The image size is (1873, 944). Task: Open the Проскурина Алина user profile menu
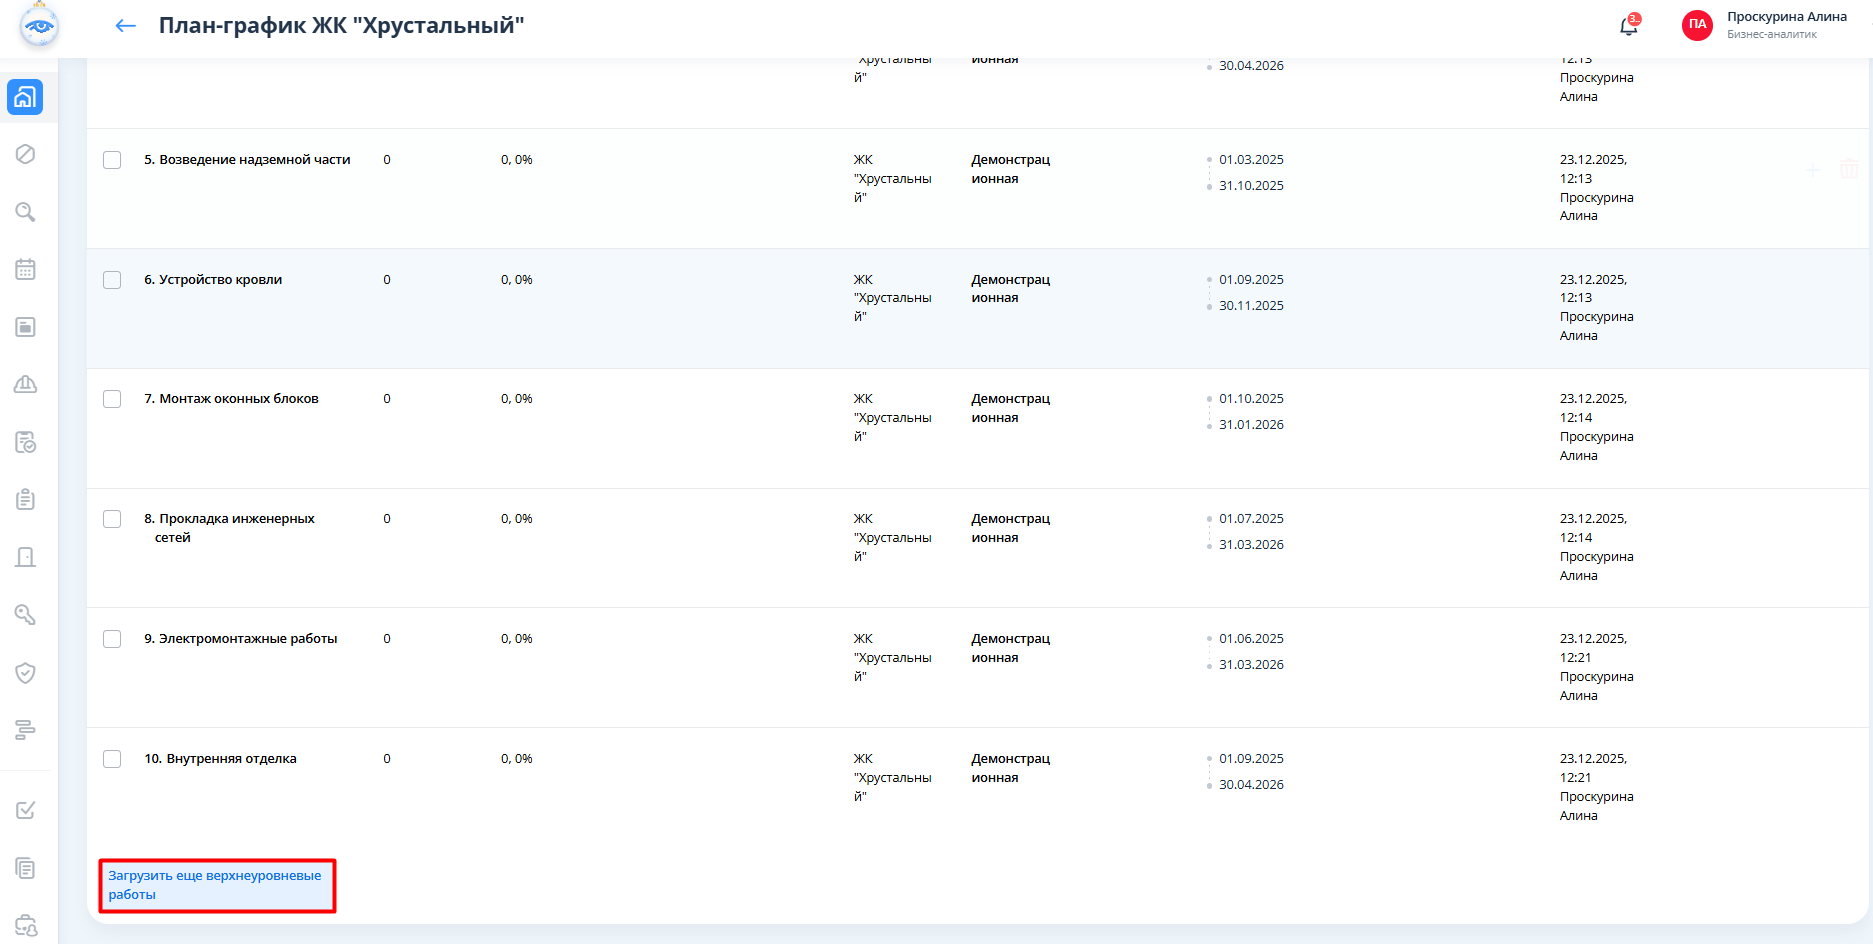1785,25
